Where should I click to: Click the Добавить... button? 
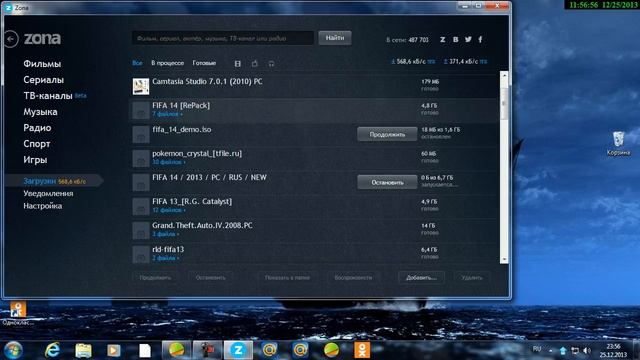tap(421, 278)
